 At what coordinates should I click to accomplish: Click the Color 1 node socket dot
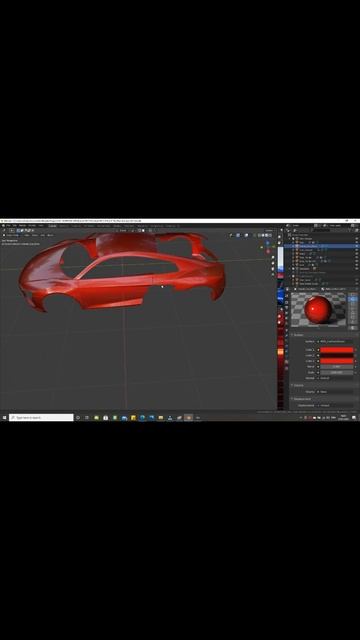(x=318, y=350)
